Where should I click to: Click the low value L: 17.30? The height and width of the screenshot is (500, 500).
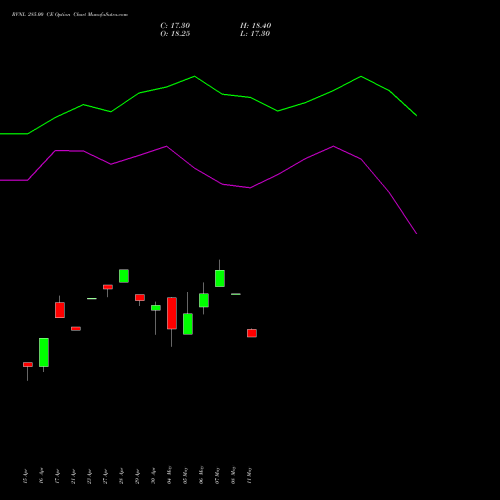tap(255, 34)
